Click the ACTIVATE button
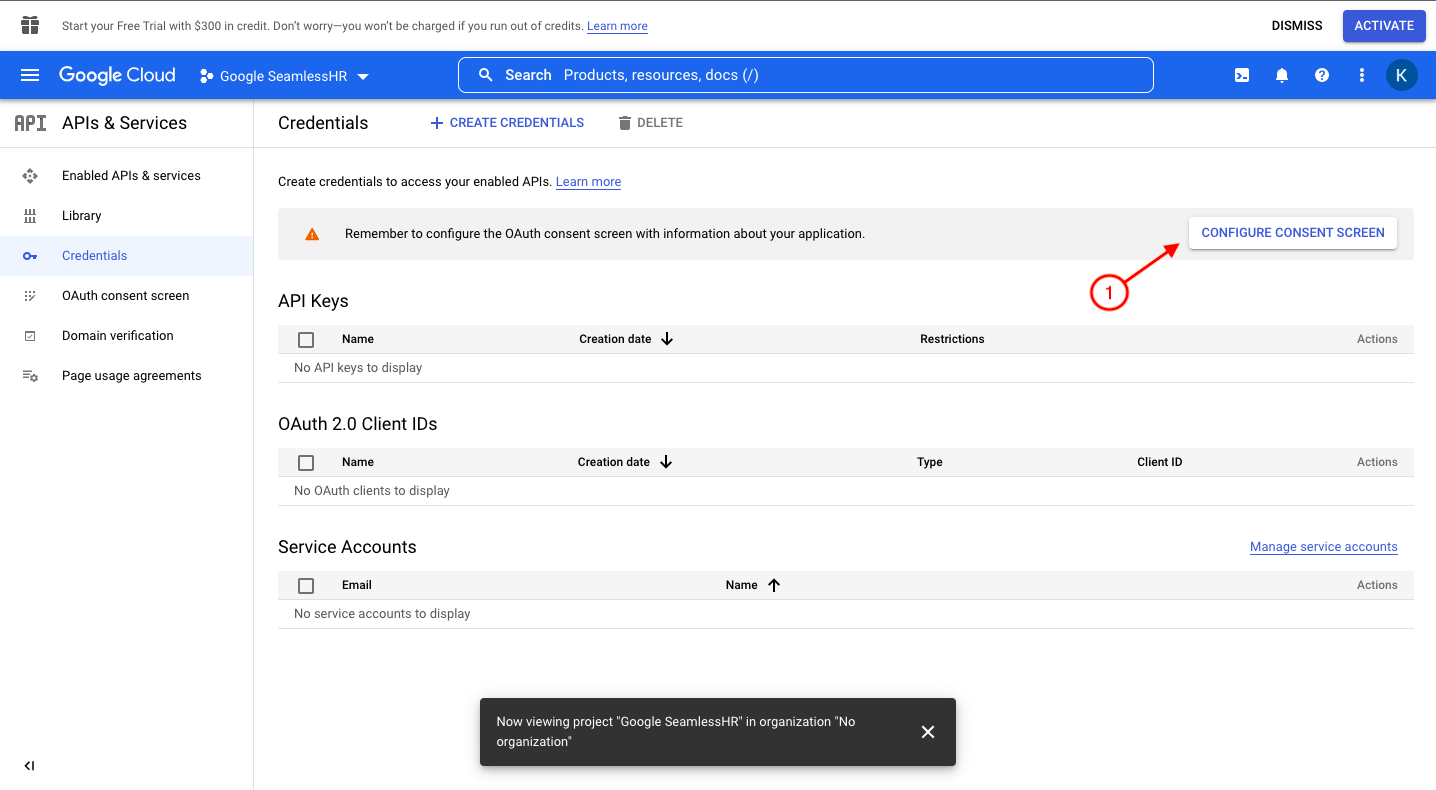 point(1384,26)
